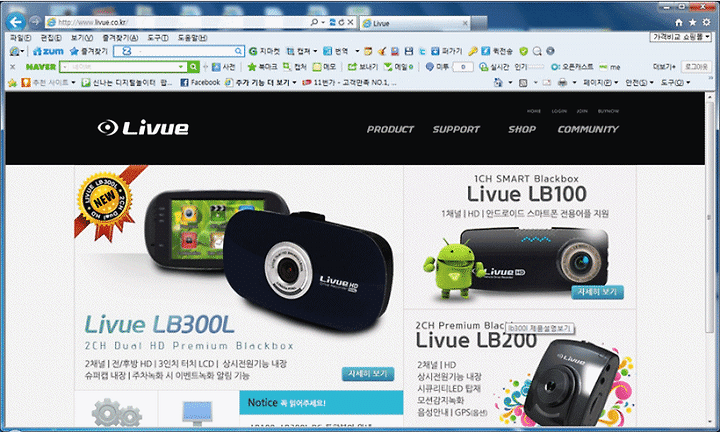Open the SHOP navigation link
This screenshot has width=720, height=432.
522,129
